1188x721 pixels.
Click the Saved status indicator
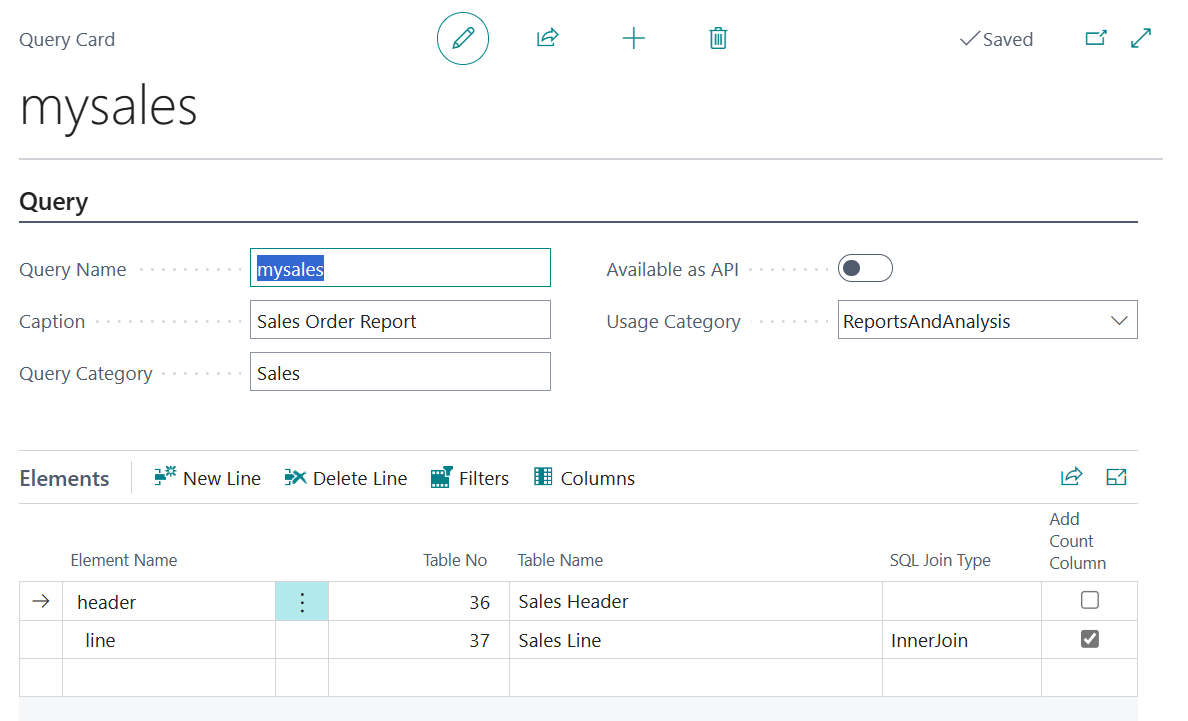[x=995, y=39]
